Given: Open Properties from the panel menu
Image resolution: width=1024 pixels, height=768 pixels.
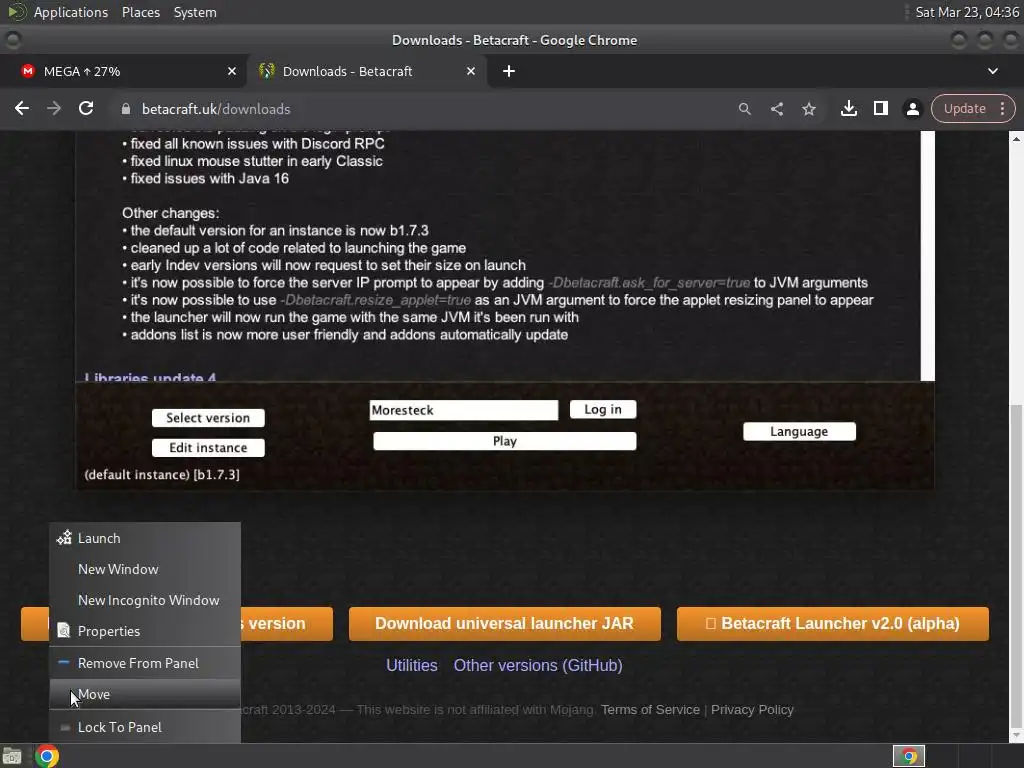Looking at the screenshot, I should [x=145, y=631].
